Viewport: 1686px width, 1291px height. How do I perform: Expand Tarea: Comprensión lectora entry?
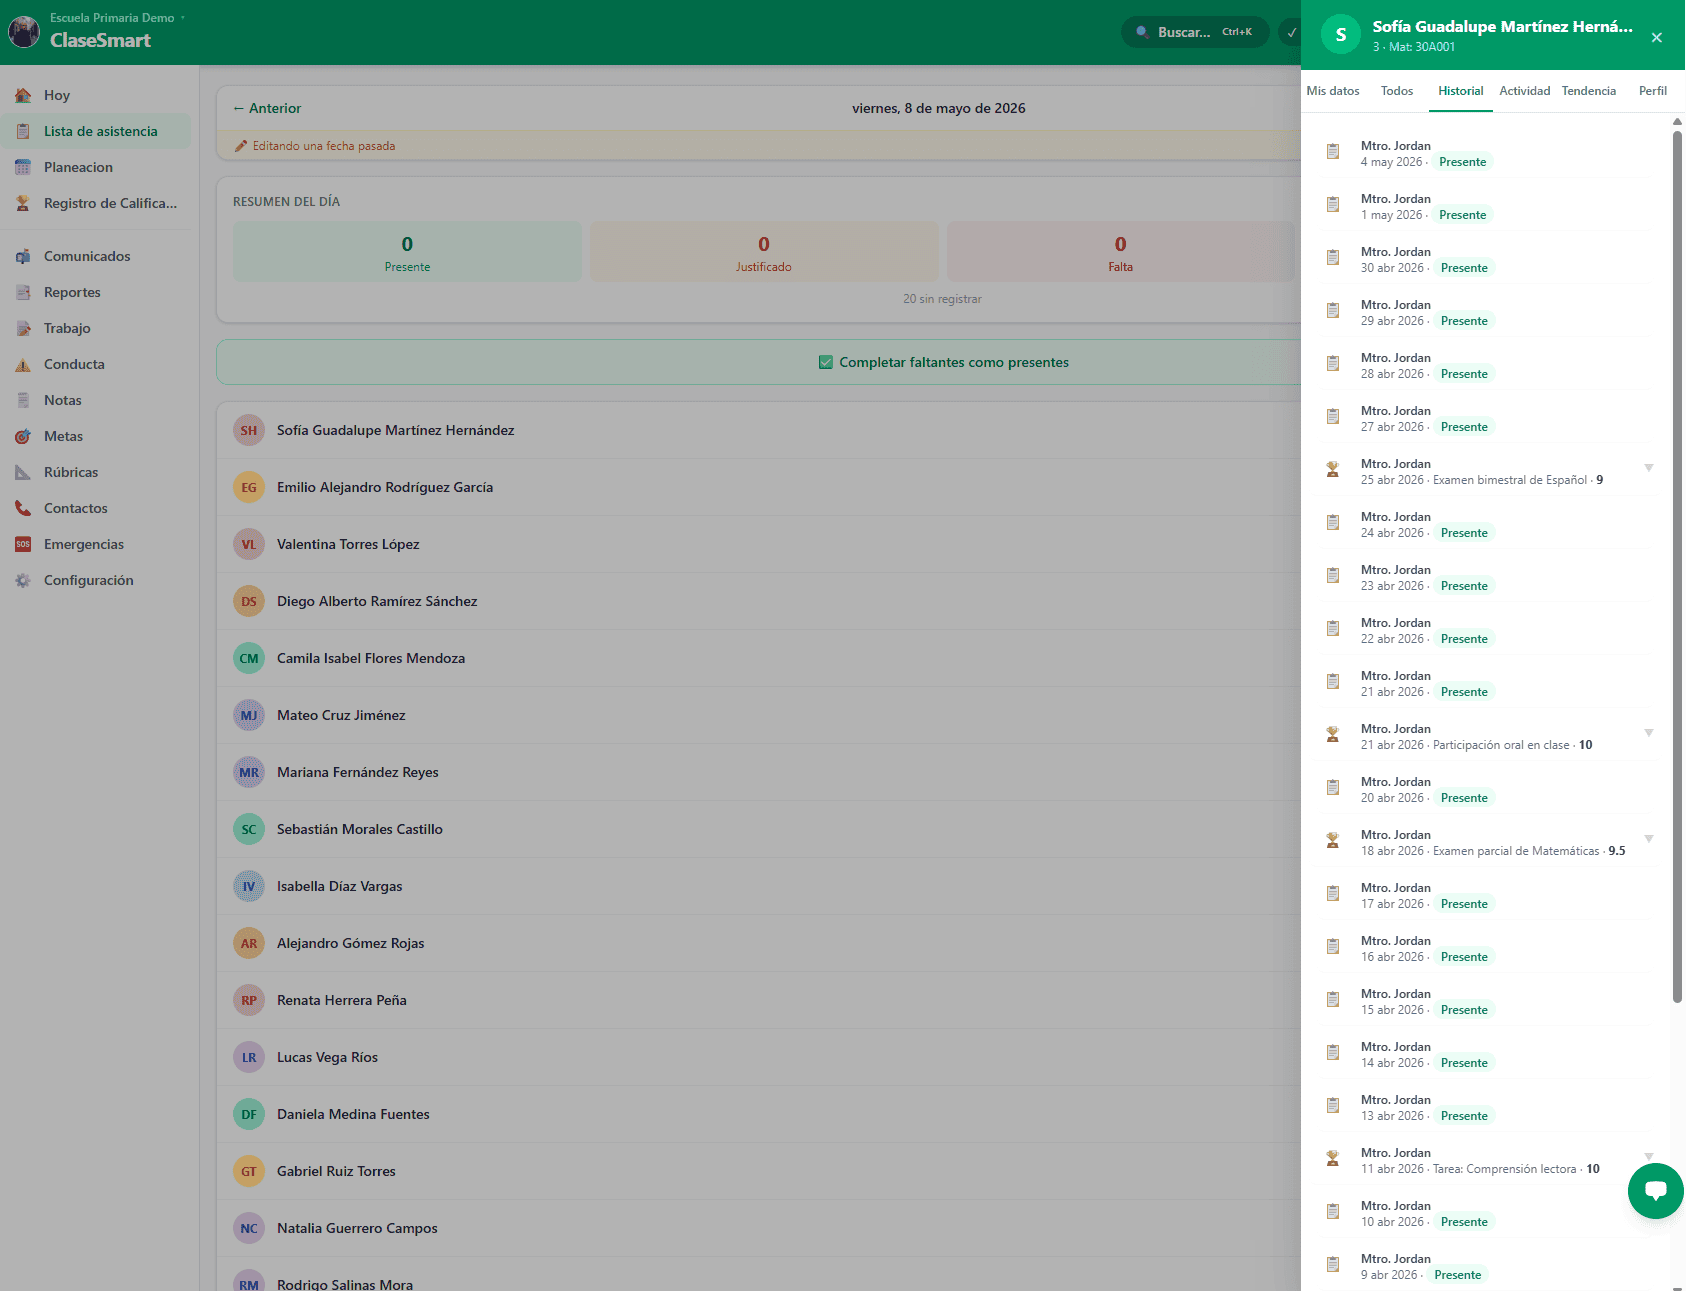(x=1648, y=1157)
